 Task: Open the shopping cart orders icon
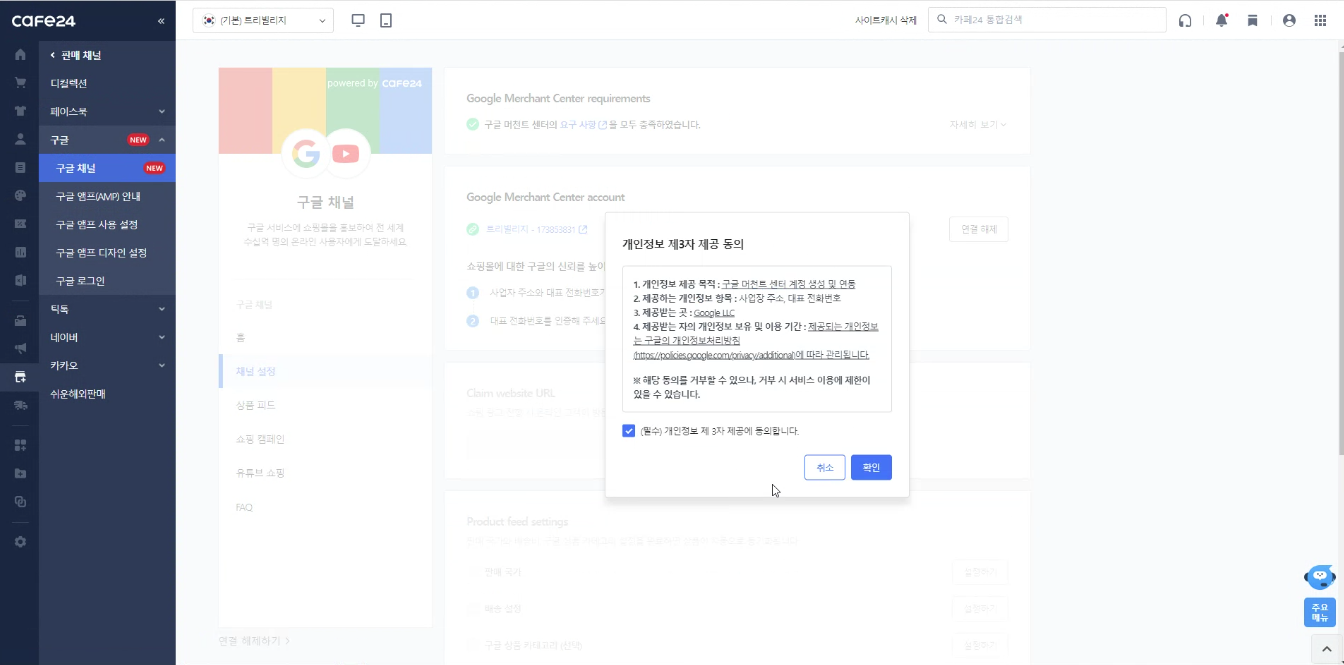[20, 82]
